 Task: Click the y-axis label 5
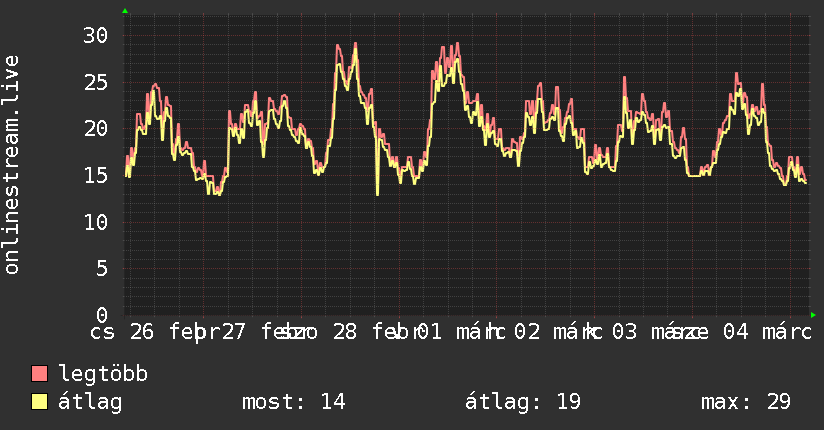(x=102, y=269)
